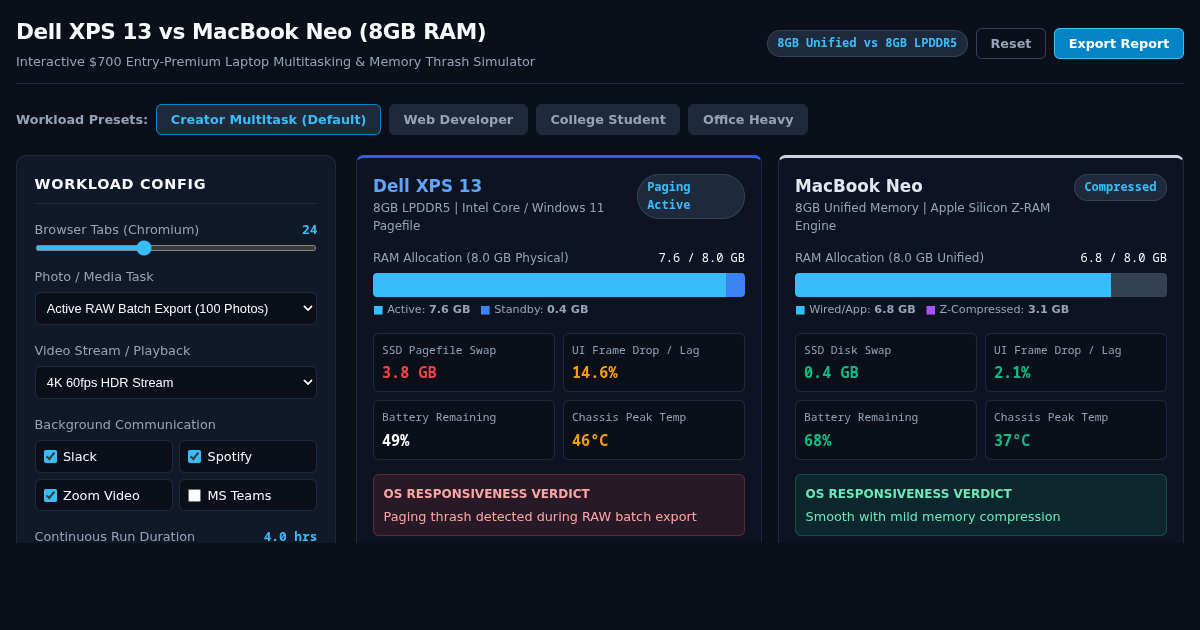Click MacBook Battery Remaining 68% value
This screenshot has height=630, width=1200.
pos(818,440)
